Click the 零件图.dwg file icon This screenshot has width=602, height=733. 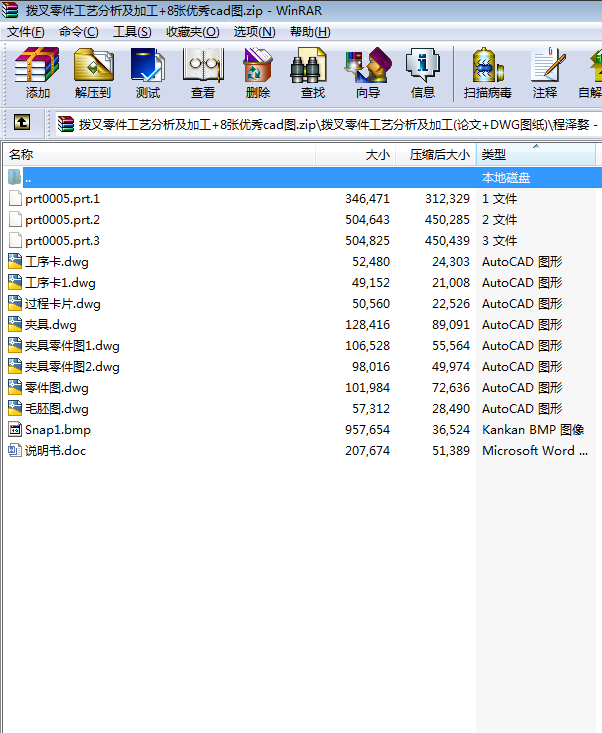click(15, 387)
